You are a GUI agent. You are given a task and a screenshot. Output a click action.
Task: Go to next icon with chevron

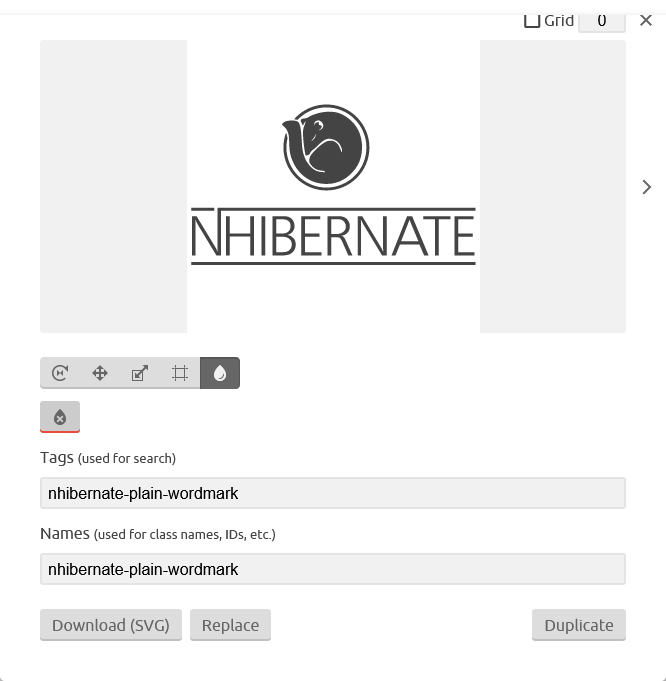pyautogui.click(x=646, y=187)
